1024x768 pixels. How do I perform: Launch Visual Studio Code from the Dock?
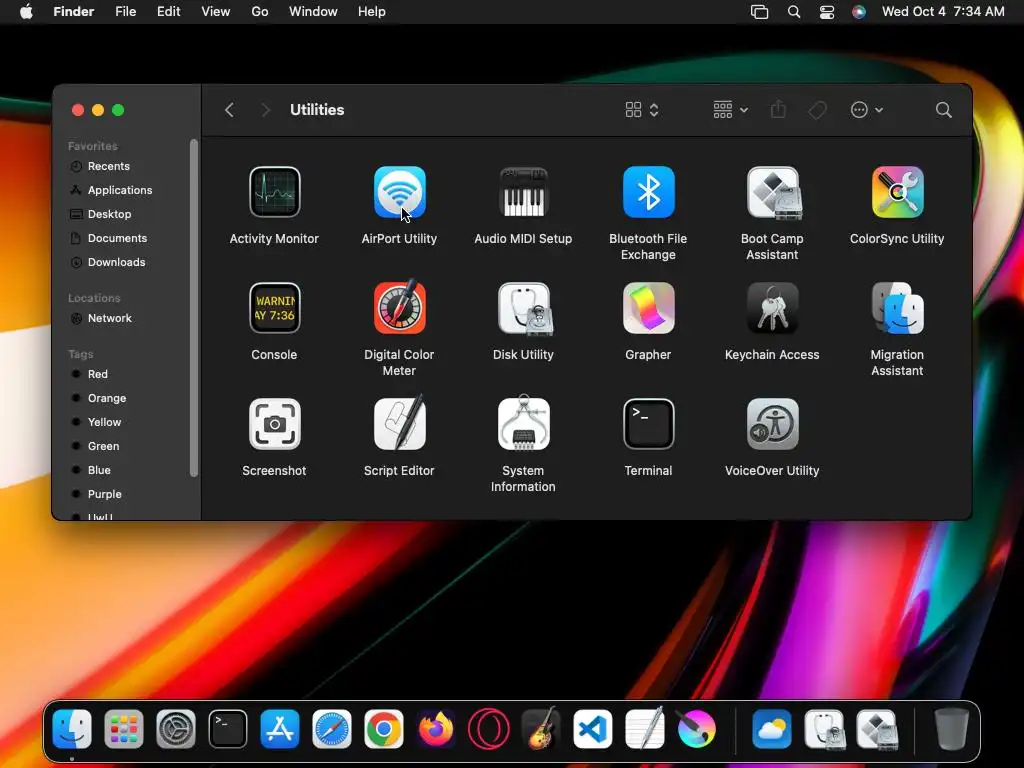coord(592,729)
